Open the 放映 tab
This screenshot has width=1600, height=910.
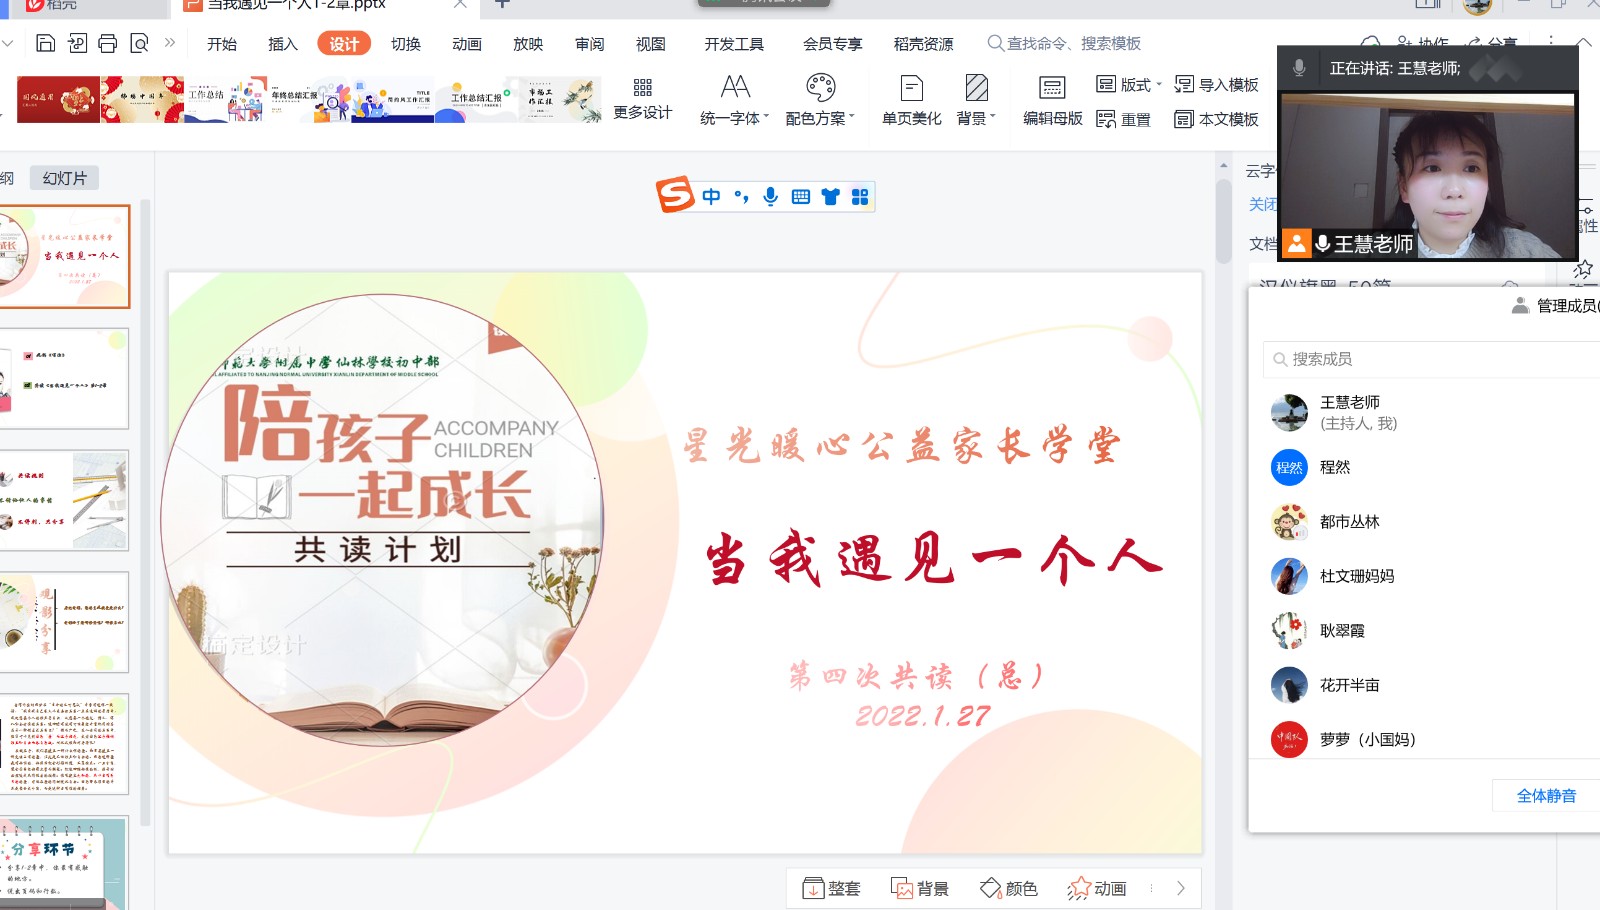(528, 44)
